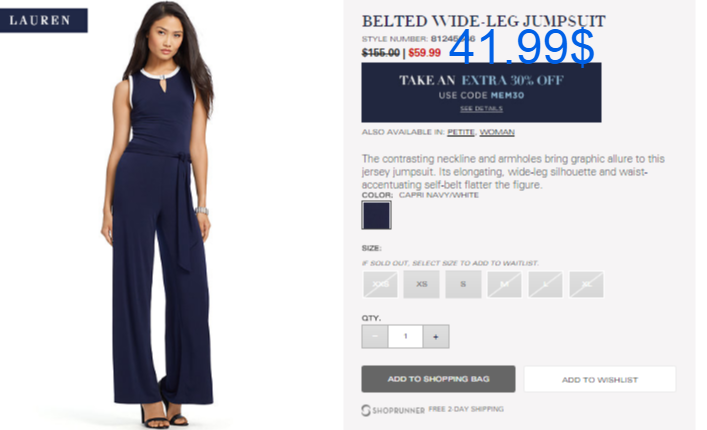This screenshot has height=430, width=707.
Task: Click the ShopRunner logo icon
Action: [366, 410]
